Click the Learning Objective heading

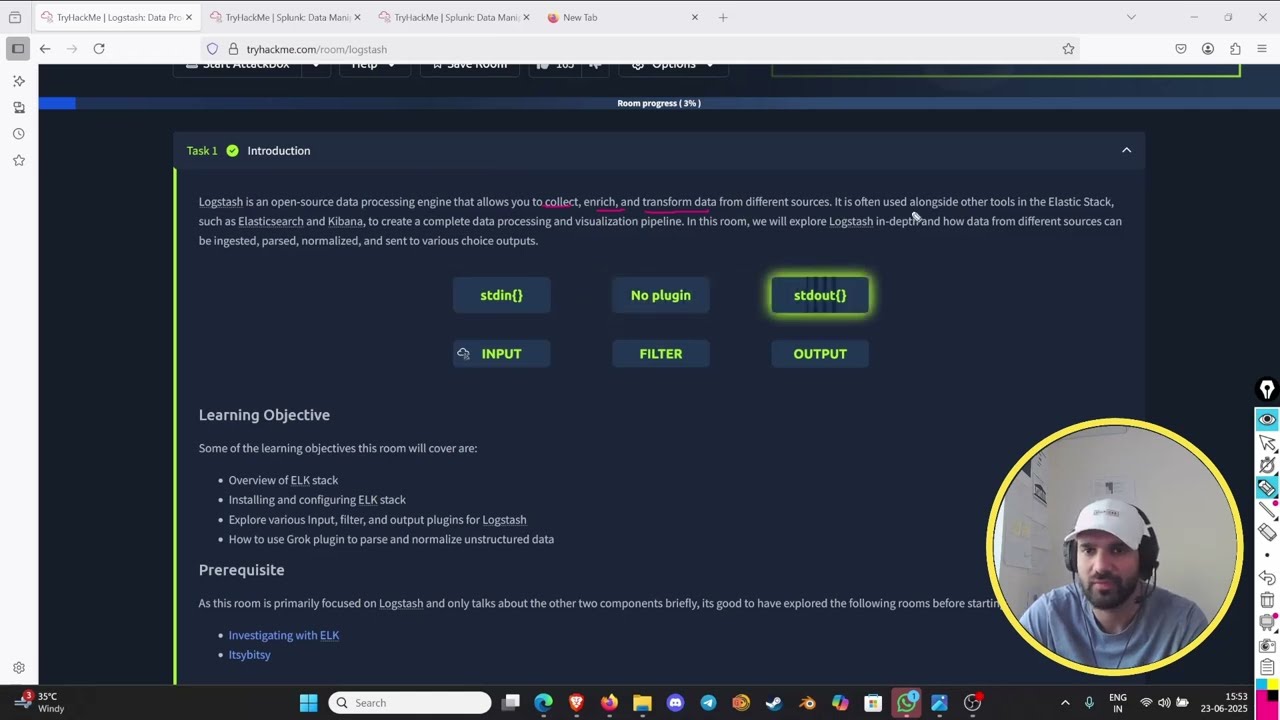(264, 415)
